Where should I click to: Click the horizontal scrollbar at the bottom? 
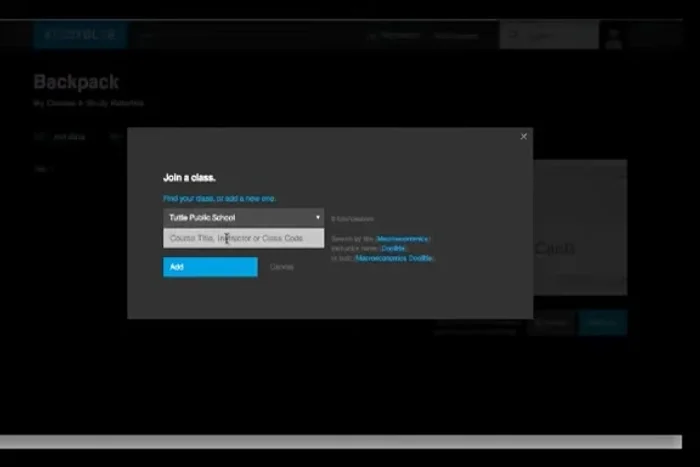(x=340, y=442)
